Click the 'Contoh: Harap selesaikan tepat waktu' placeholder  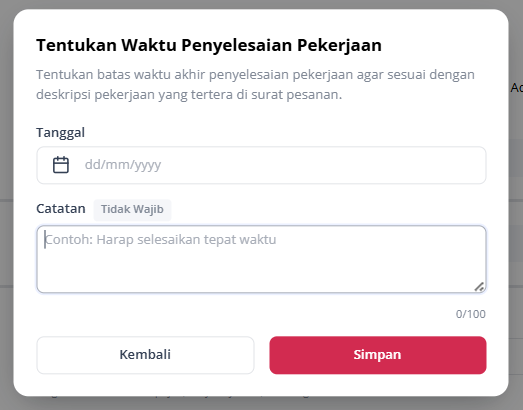click(x=160, y=240)
